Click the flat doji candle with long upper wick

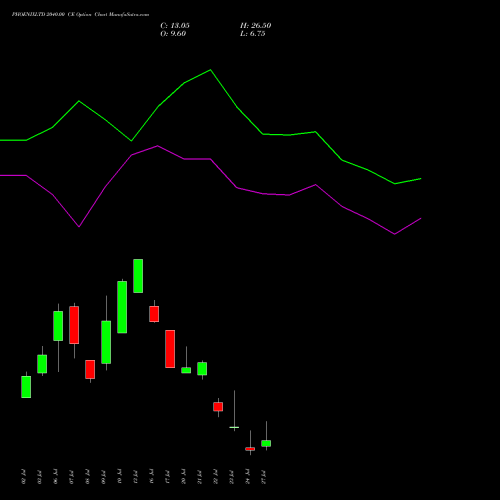[x=234, y=427]
